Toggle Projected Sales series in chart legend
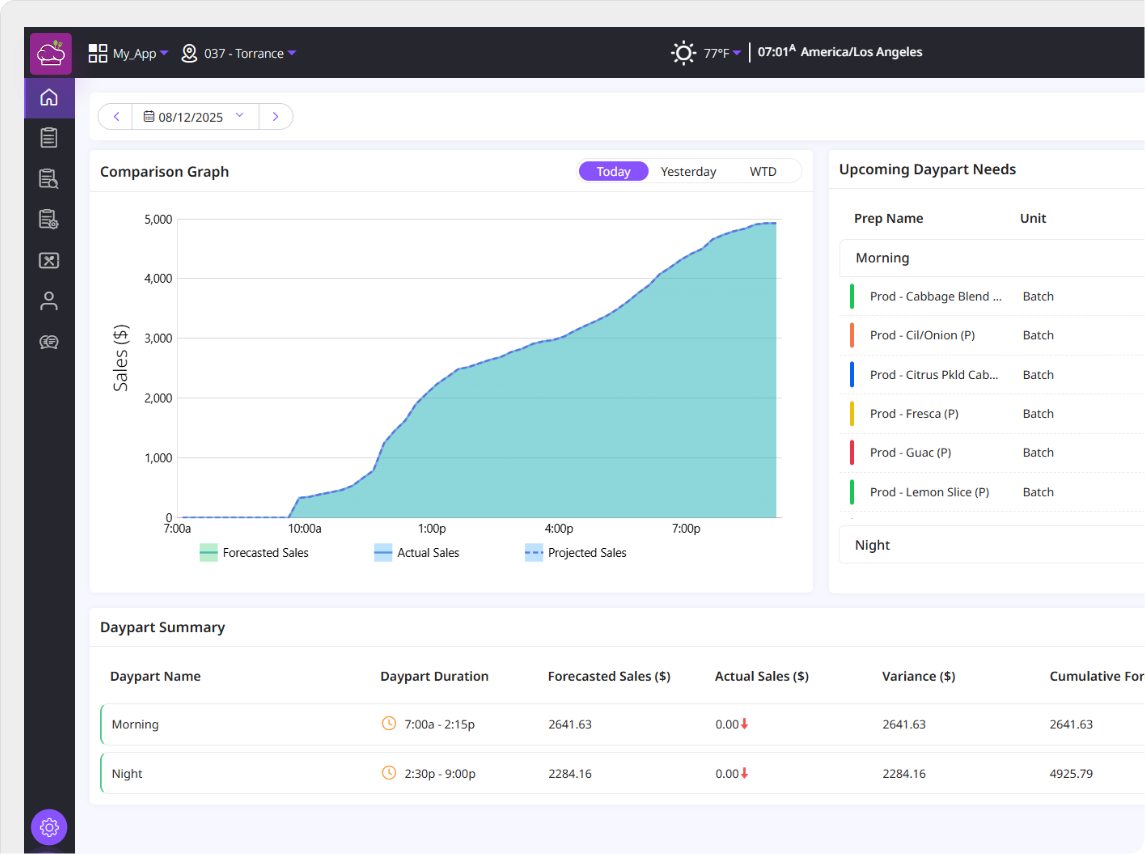The height and width of the screenshot is (854, 1145). (x=575, y=553)
